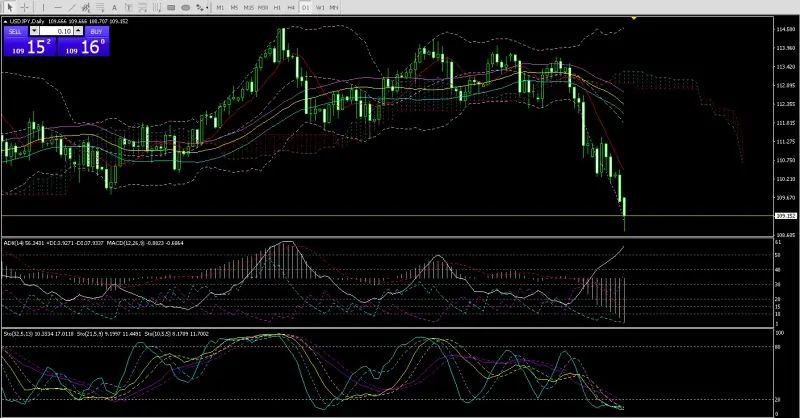The width and height of the screenshot is (800, 418).
Task: Click the SELL button at 109.15
Action: 28,45
